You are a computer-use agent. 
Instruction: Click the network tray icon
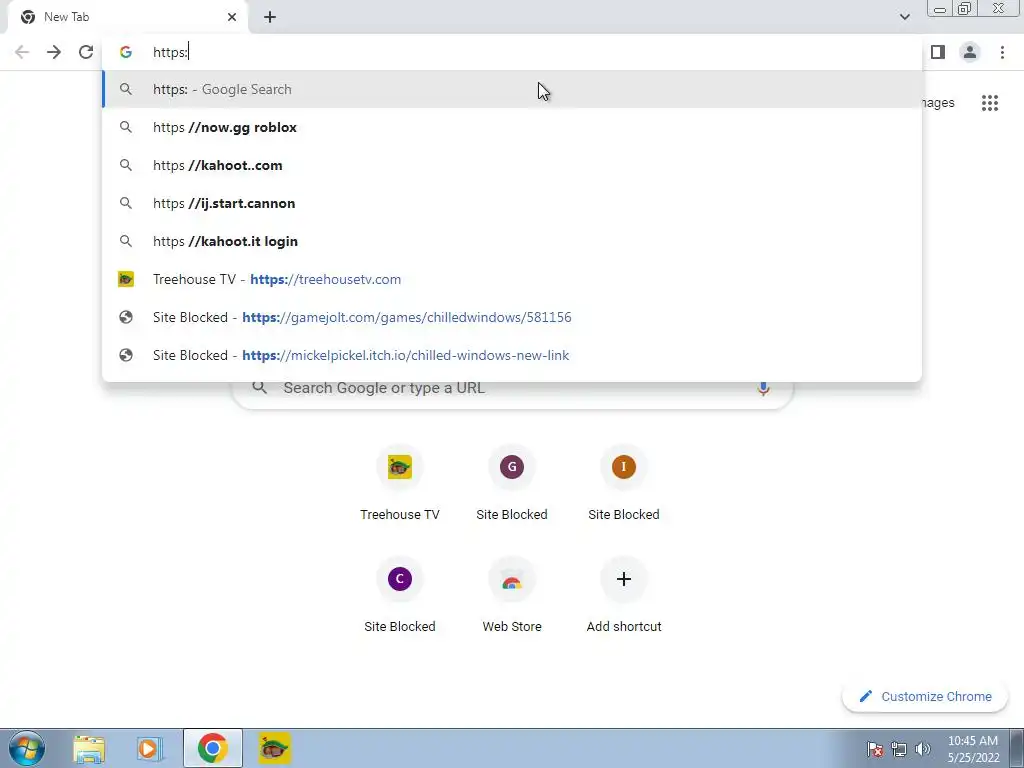(x=899, y=749)
